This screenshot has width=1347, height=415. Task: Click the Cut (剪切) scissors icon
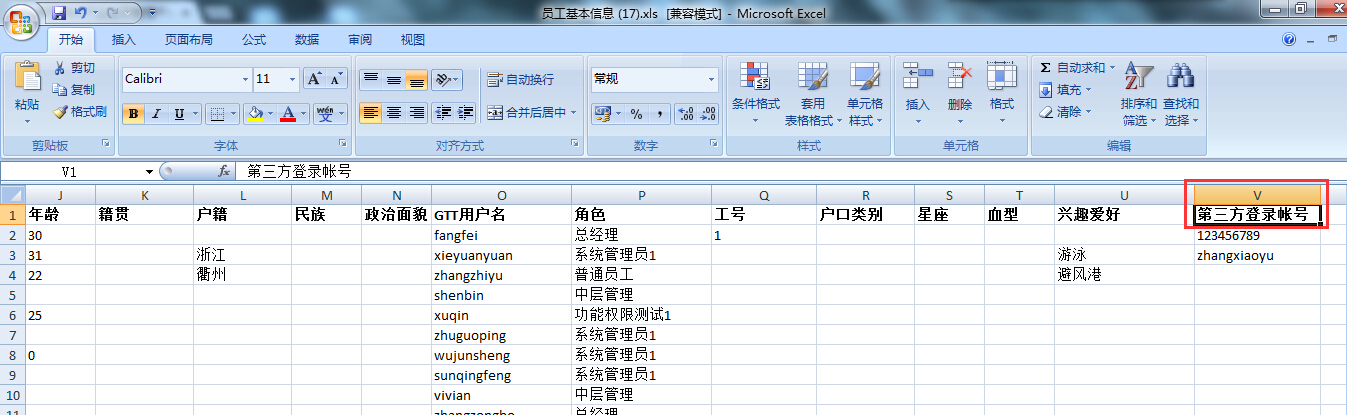[x=60, y=68]
